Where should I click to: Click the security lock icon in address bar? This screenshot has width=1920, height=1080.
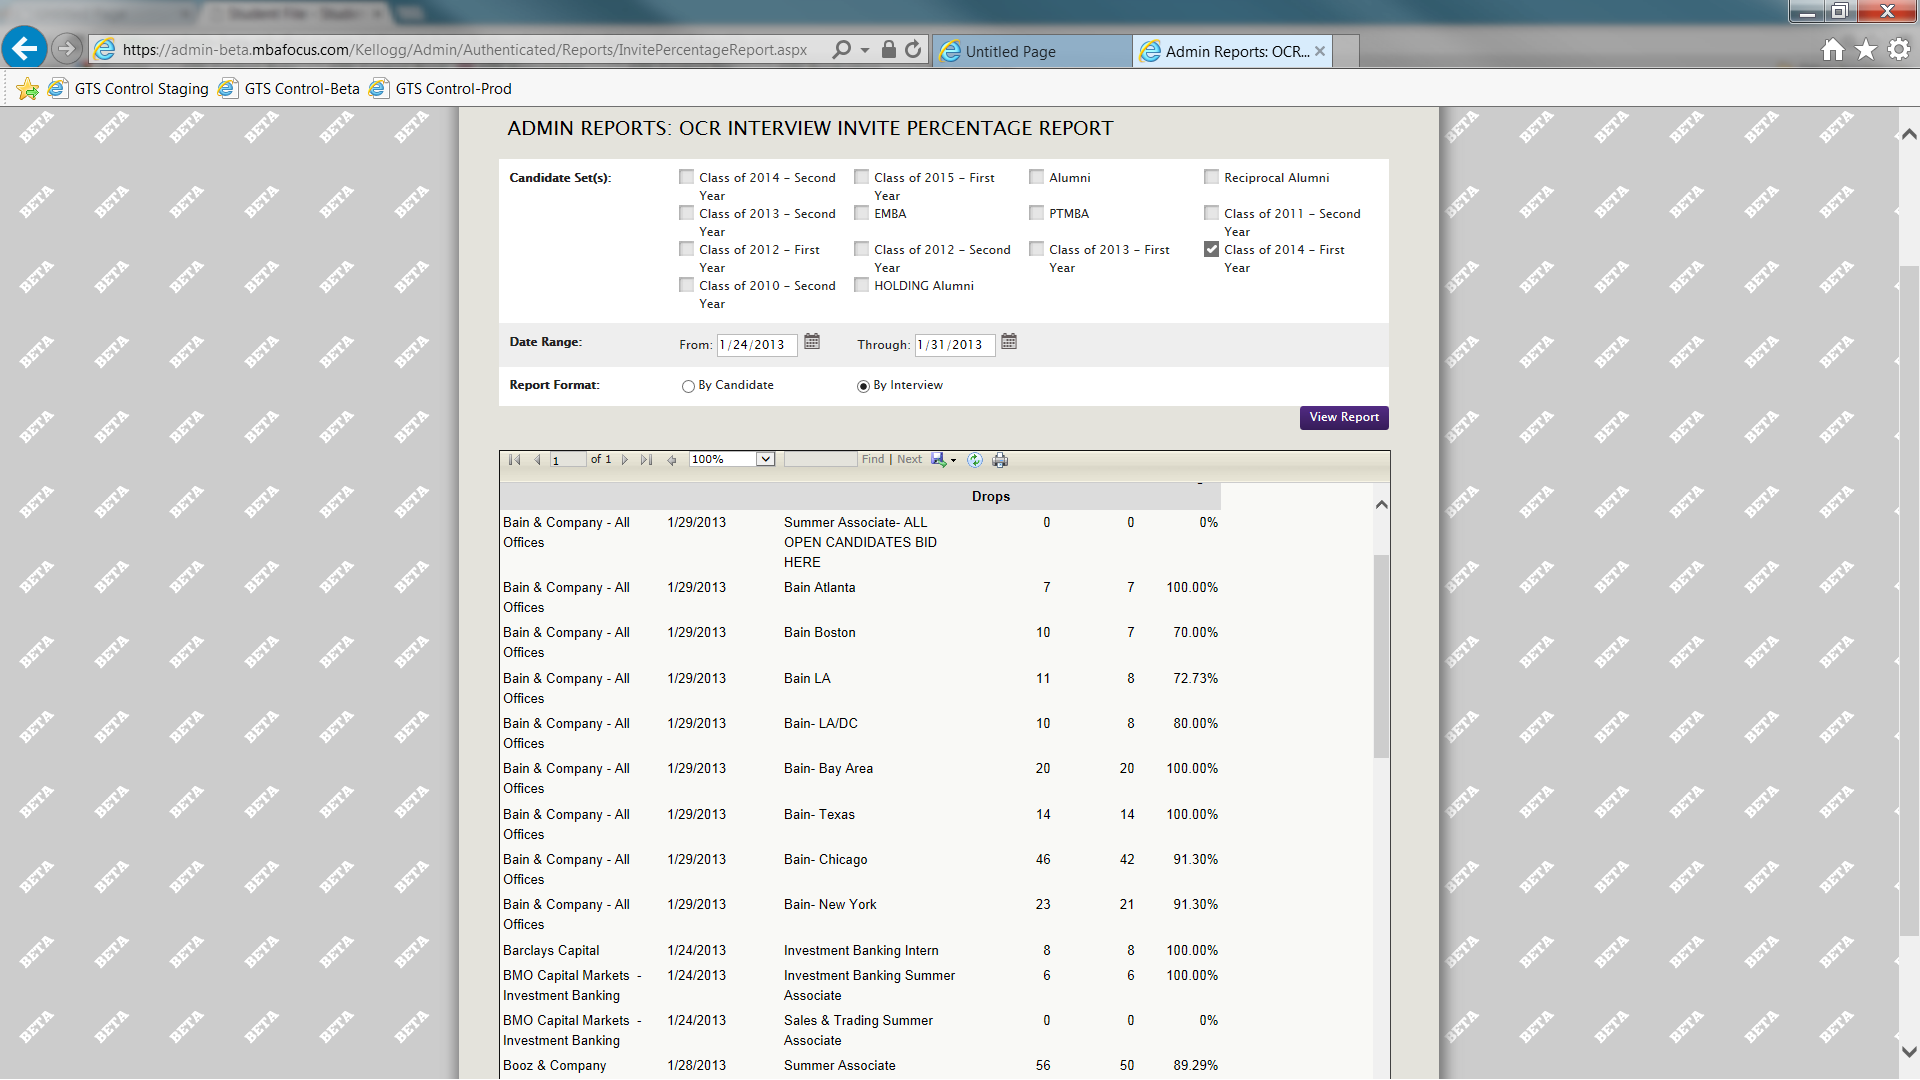click(888, 49)
